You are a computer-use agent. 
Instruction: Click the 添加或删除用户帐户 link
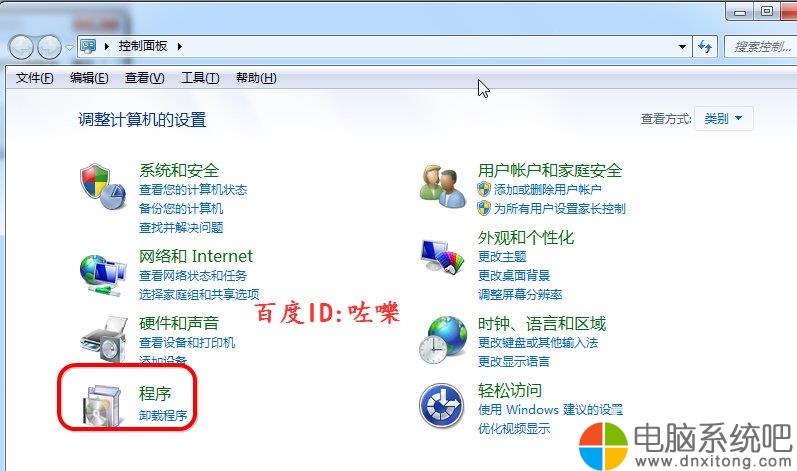pos(547,190)
